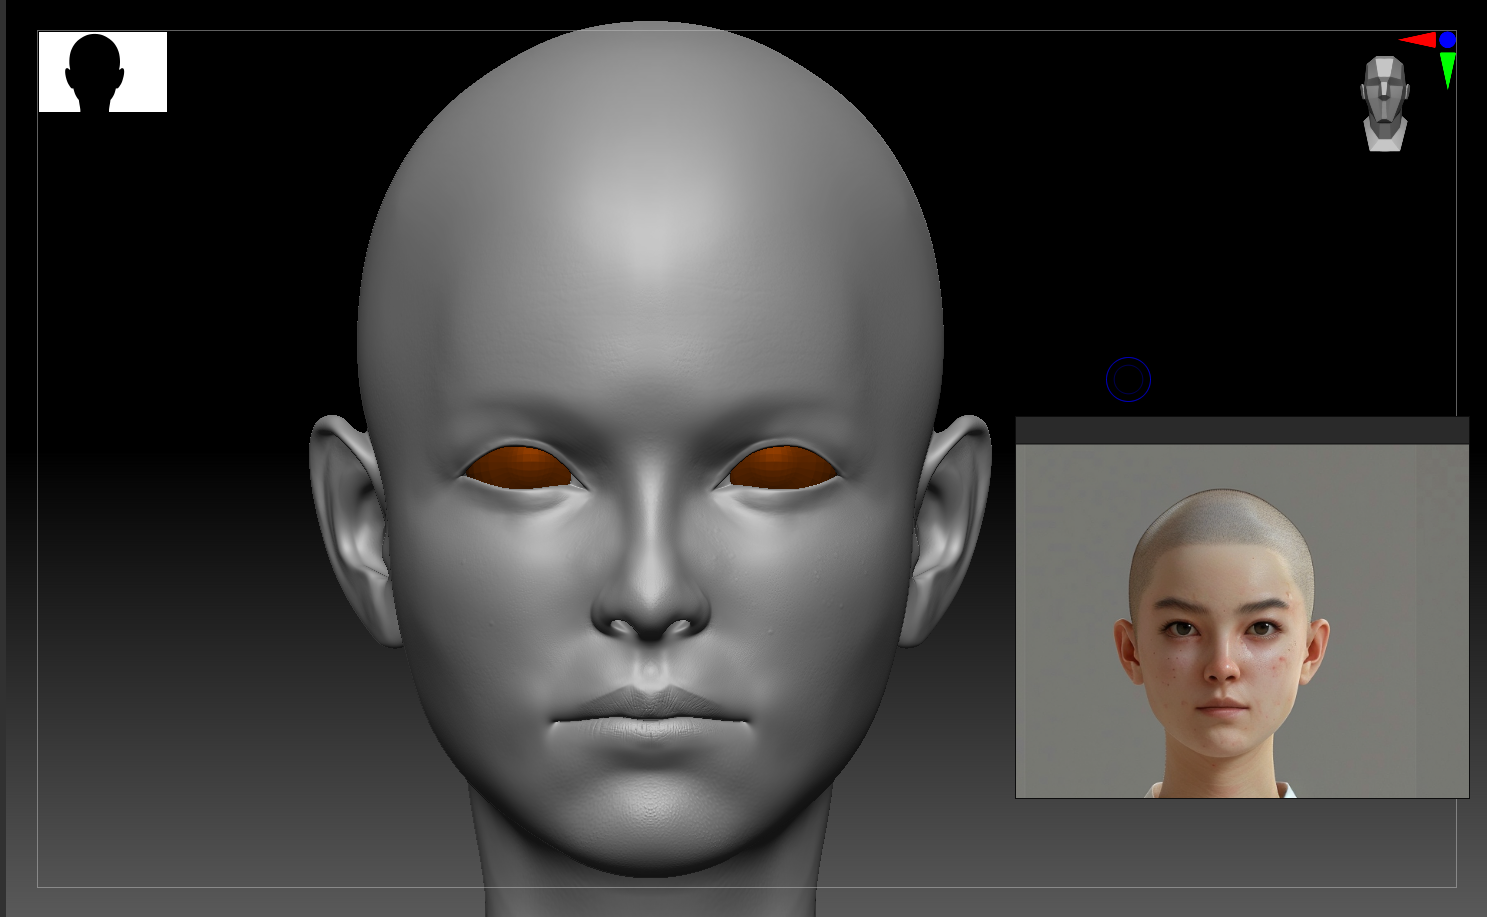The image size is (1487, 917).
Task: Click the red X-axis cone
Action: (1418, 40)
